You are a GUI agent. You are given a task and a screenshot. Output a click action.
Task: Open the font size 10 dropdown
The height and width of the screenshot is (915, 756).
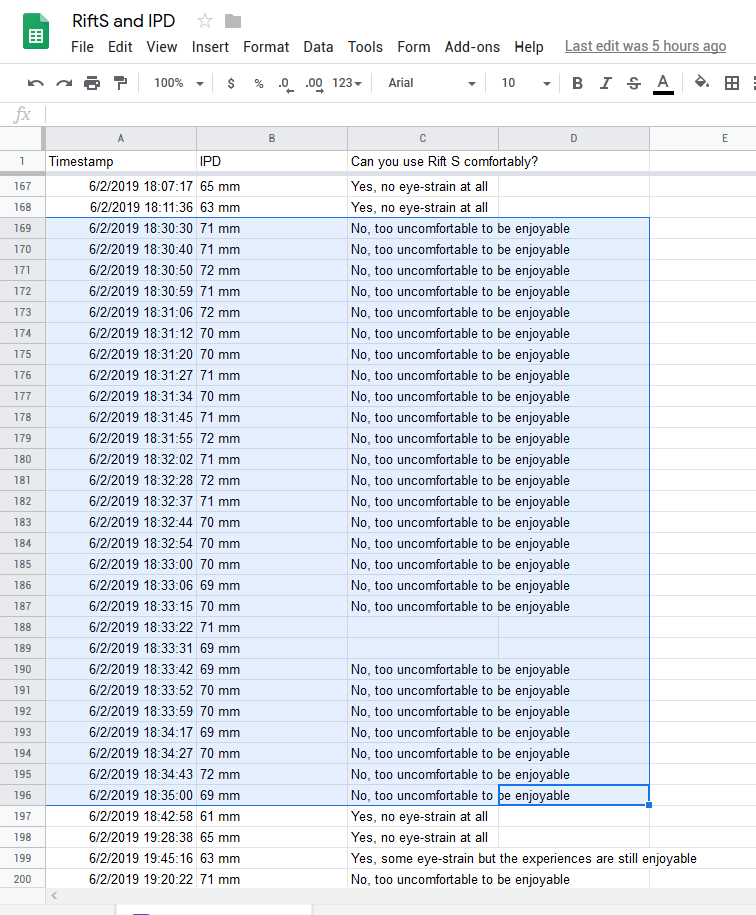pyautogui.click(x=526, y=83)
